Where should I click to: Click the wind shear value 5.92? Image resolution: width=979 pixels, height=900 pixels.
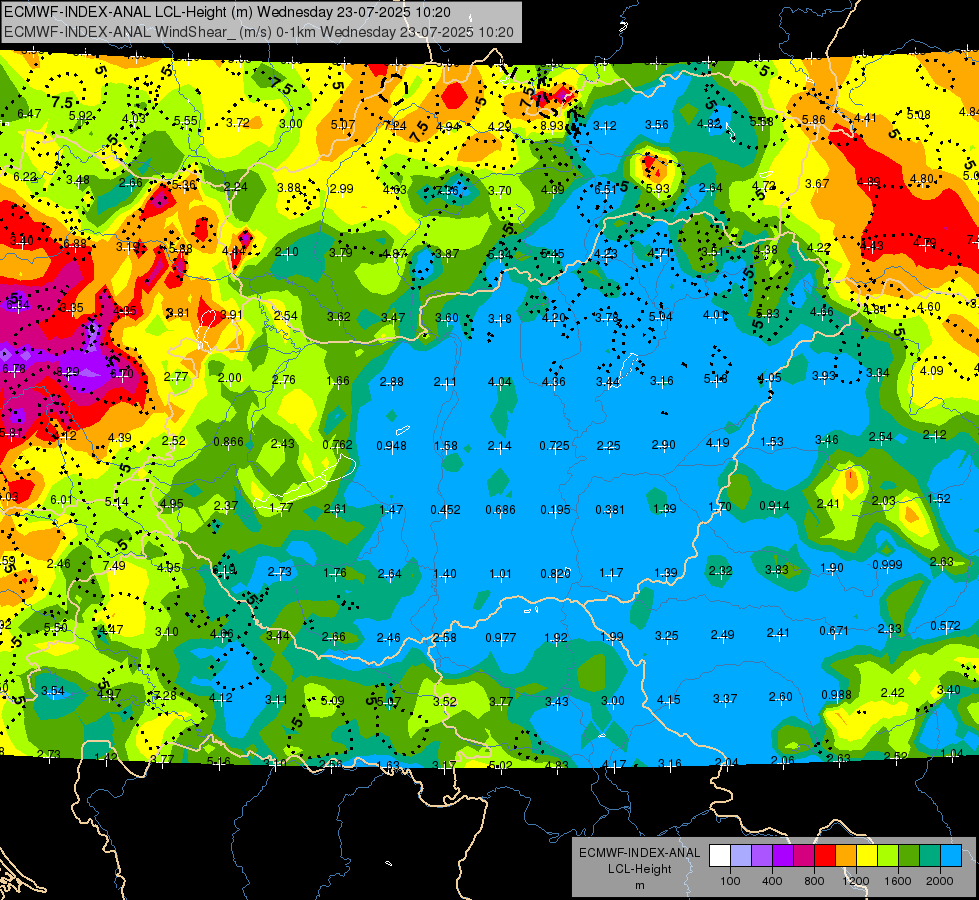81,116
